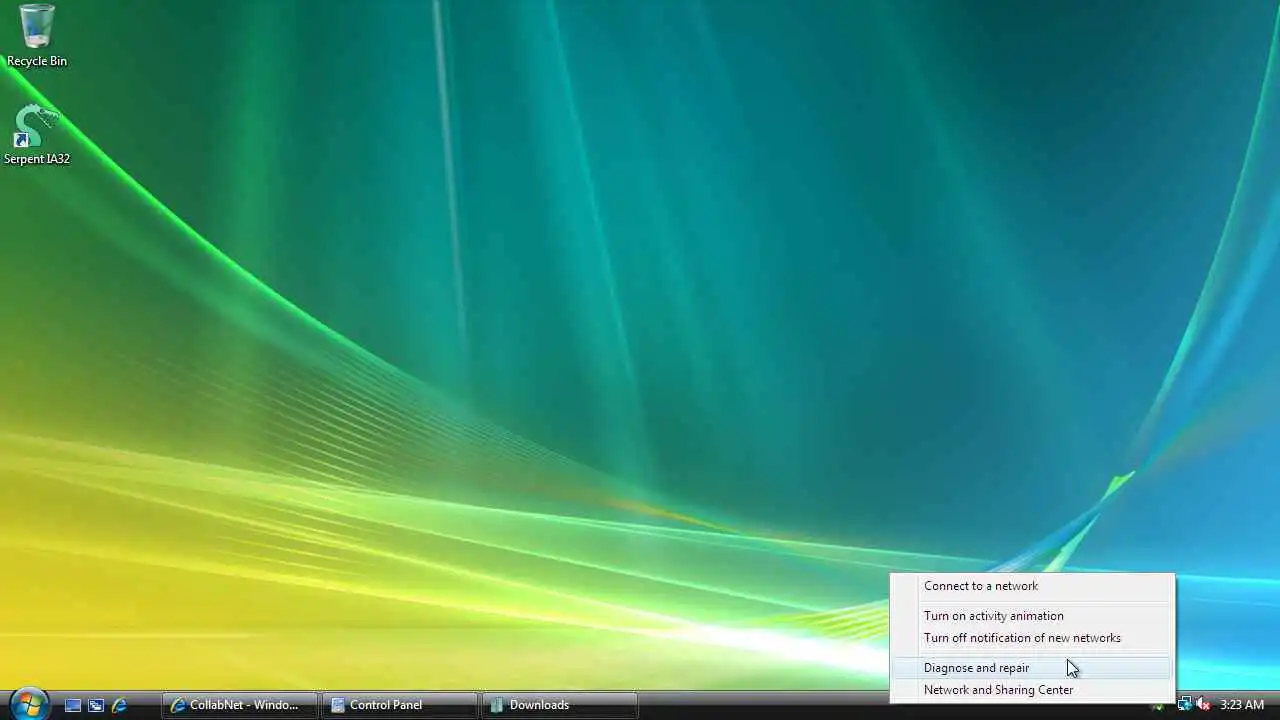
Task: Click the network tray icon
Action: coord(1184,705)
